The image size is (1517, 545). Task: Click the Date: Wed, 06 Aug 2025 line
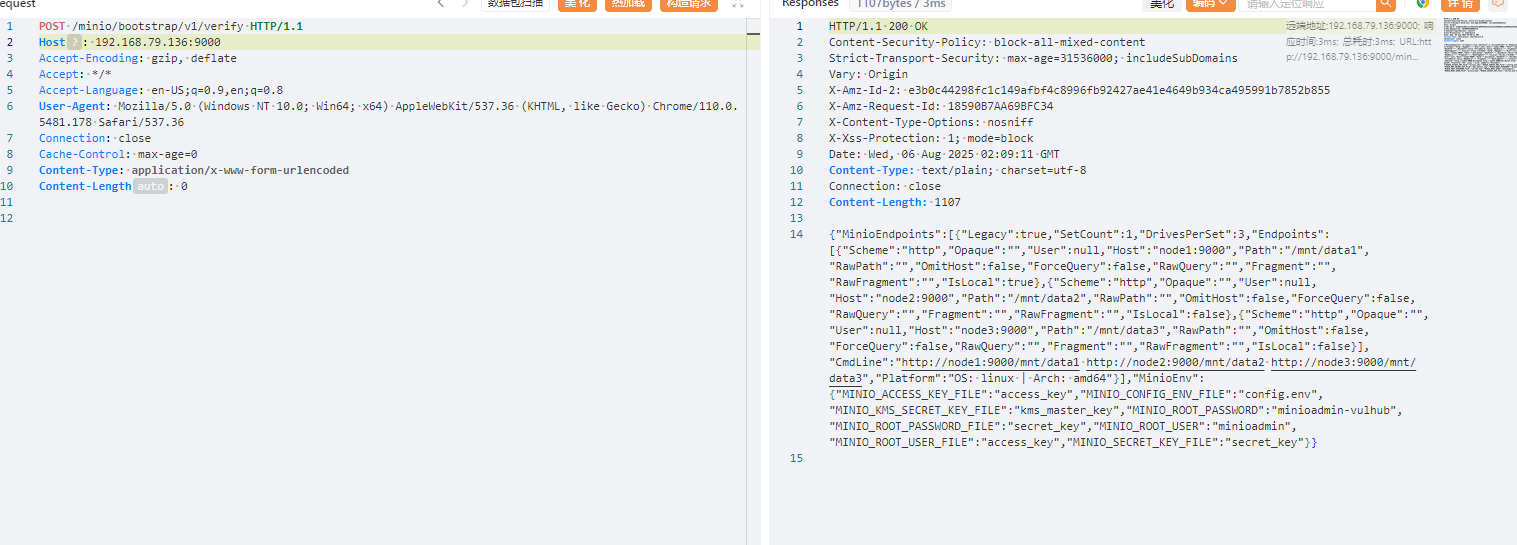click(944, 154)
